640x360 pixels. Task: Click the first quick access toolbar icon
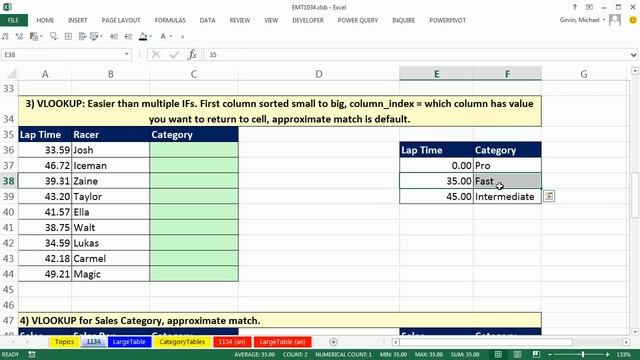pyautogui.click(x=5, y=36)
